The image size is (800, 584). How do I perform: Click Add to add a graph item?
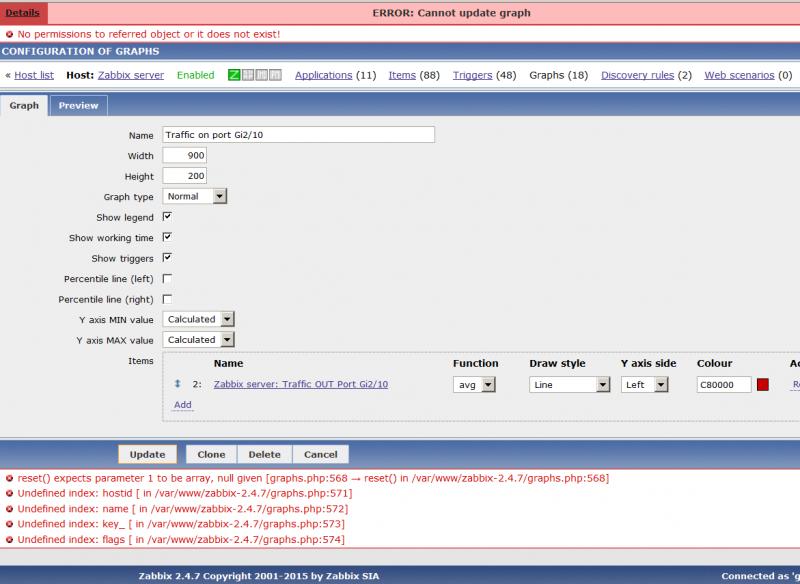tap(183, 404)
